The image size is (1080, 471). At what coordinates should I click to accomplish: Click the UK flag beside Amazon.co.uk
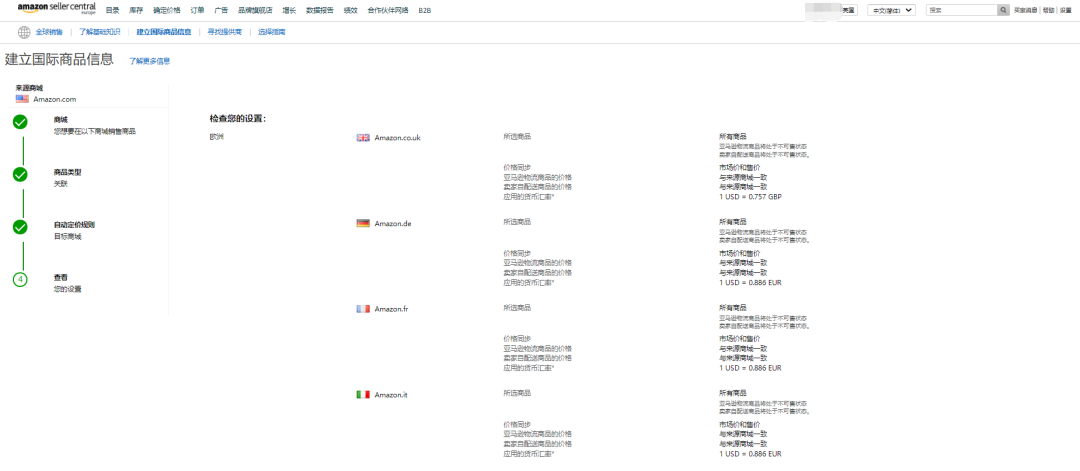[x=363, y=138]
